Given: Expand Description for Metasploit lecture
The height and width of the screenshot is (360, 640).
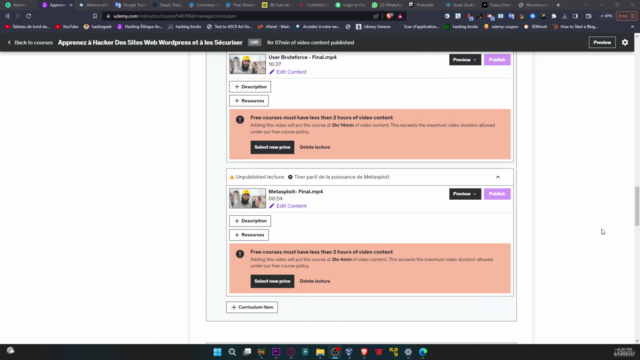Looking at the screenshot, I should 250,221.
